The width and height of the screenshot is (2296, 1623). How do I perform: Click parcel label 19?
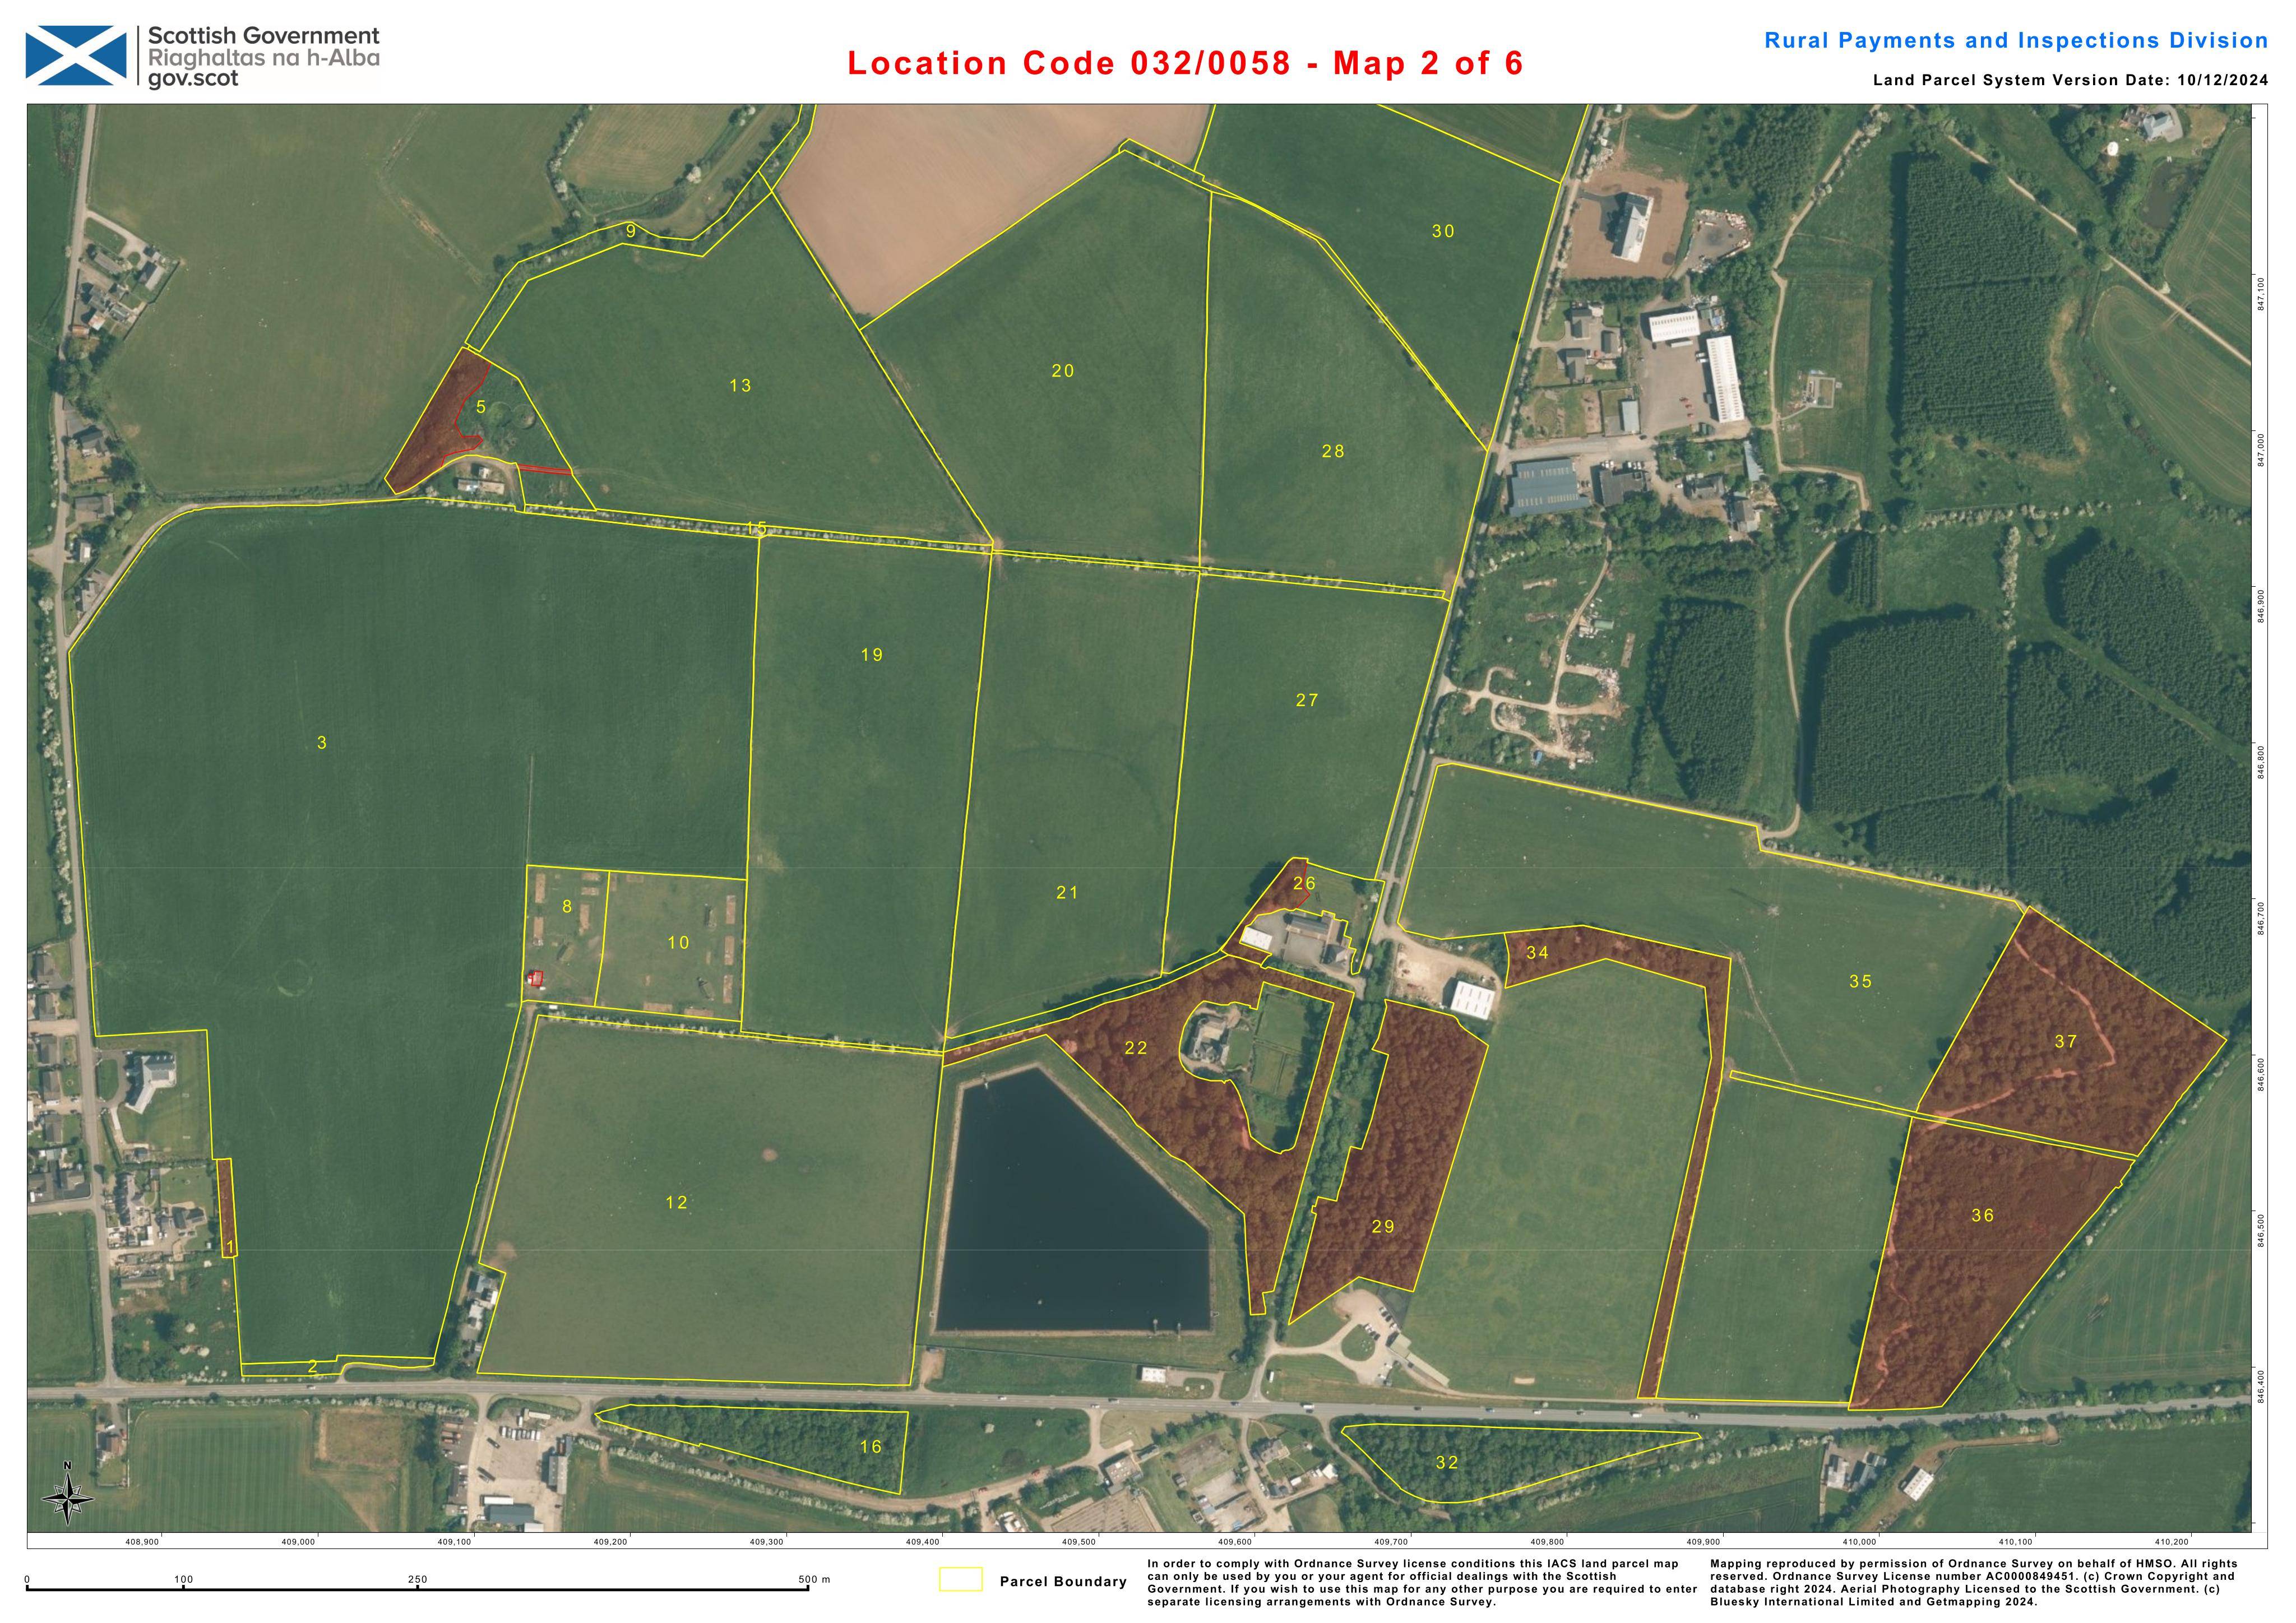[x=872, y=655]
